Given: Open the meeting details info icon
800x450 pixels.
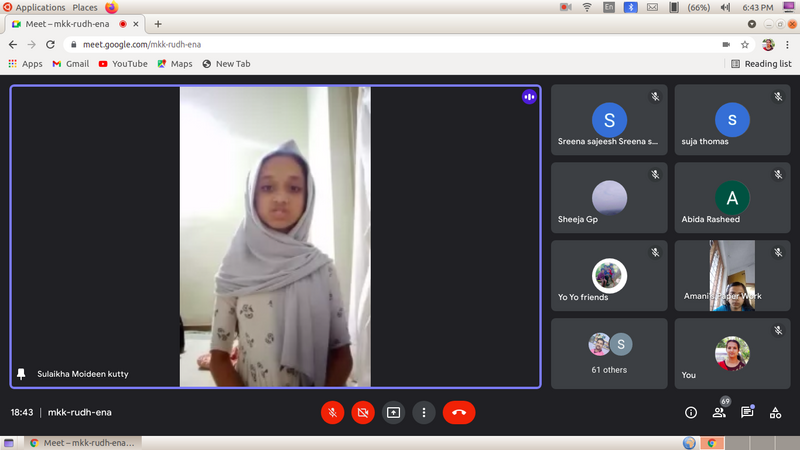Looking at the screenshot, I should pyautogui.click(x=691, y=412).
